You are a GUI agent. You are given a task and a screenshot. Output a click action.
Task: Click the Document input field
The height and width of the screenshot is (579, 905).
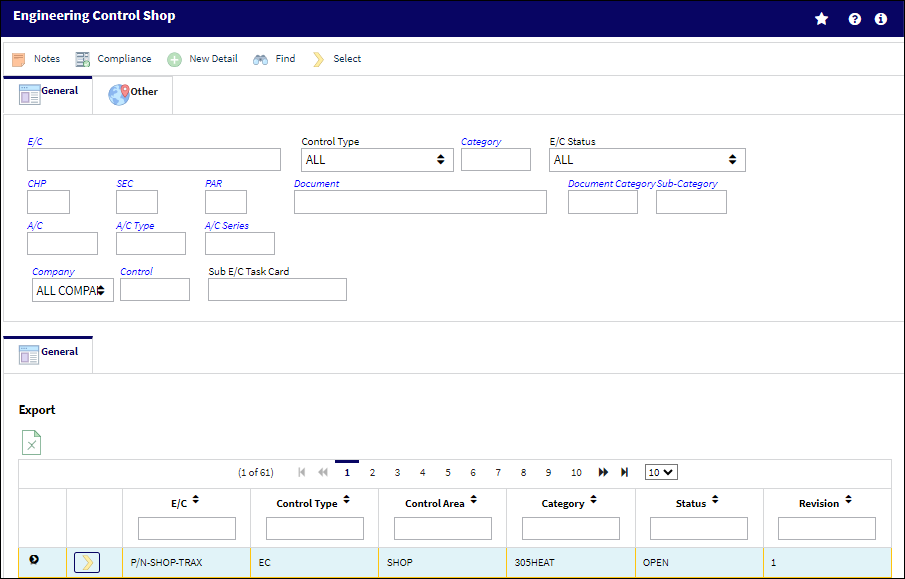[420, 202]
